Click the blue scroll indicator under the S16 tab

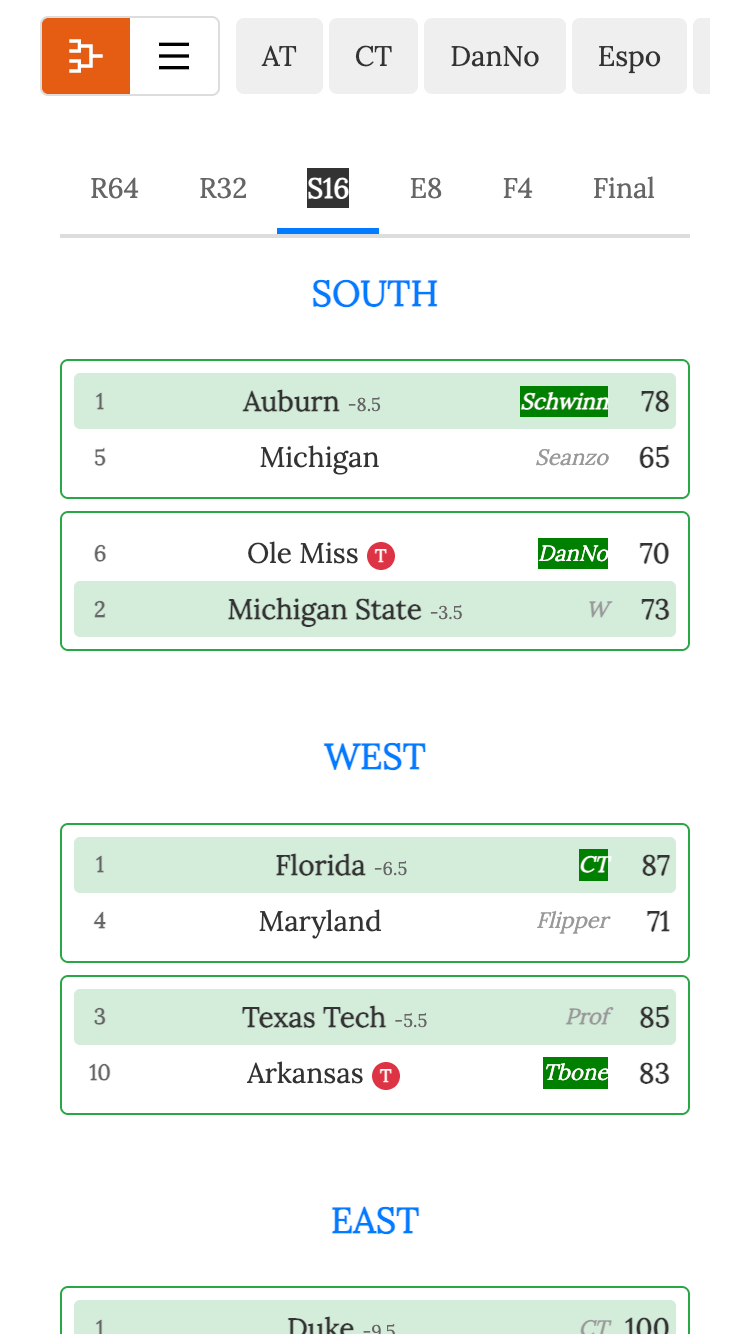328,231
